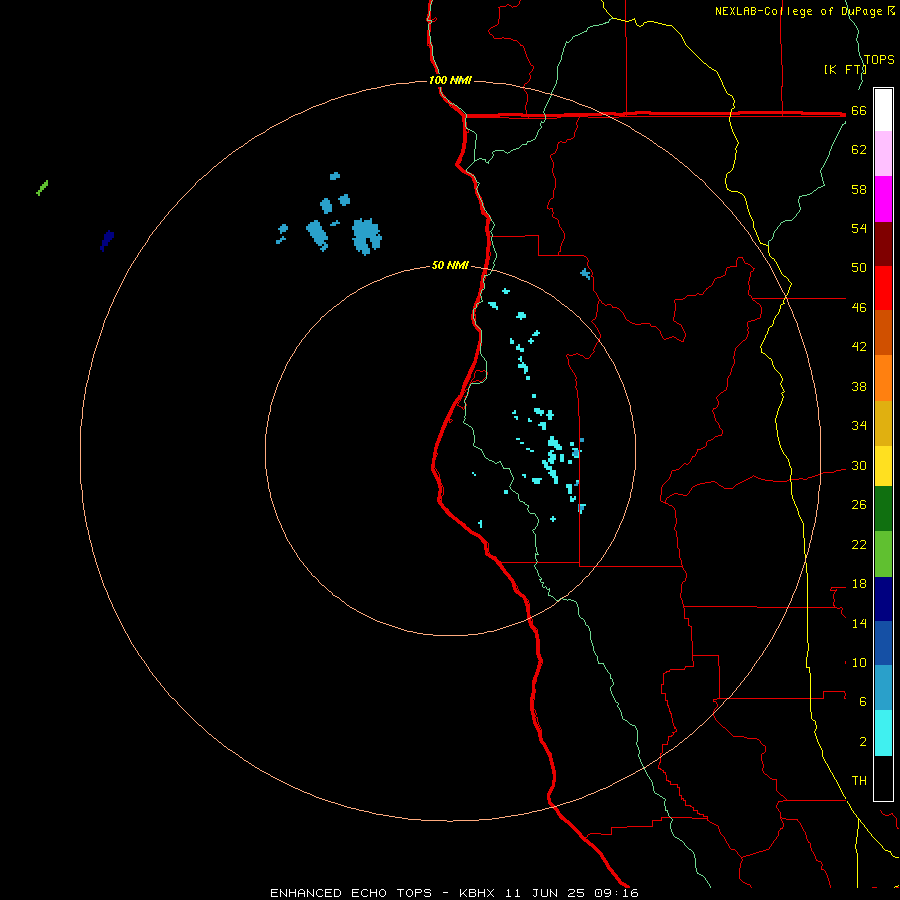Click the '66' scale value label
The width and height of the screenshot is (900, 900).
pos(859,111)
